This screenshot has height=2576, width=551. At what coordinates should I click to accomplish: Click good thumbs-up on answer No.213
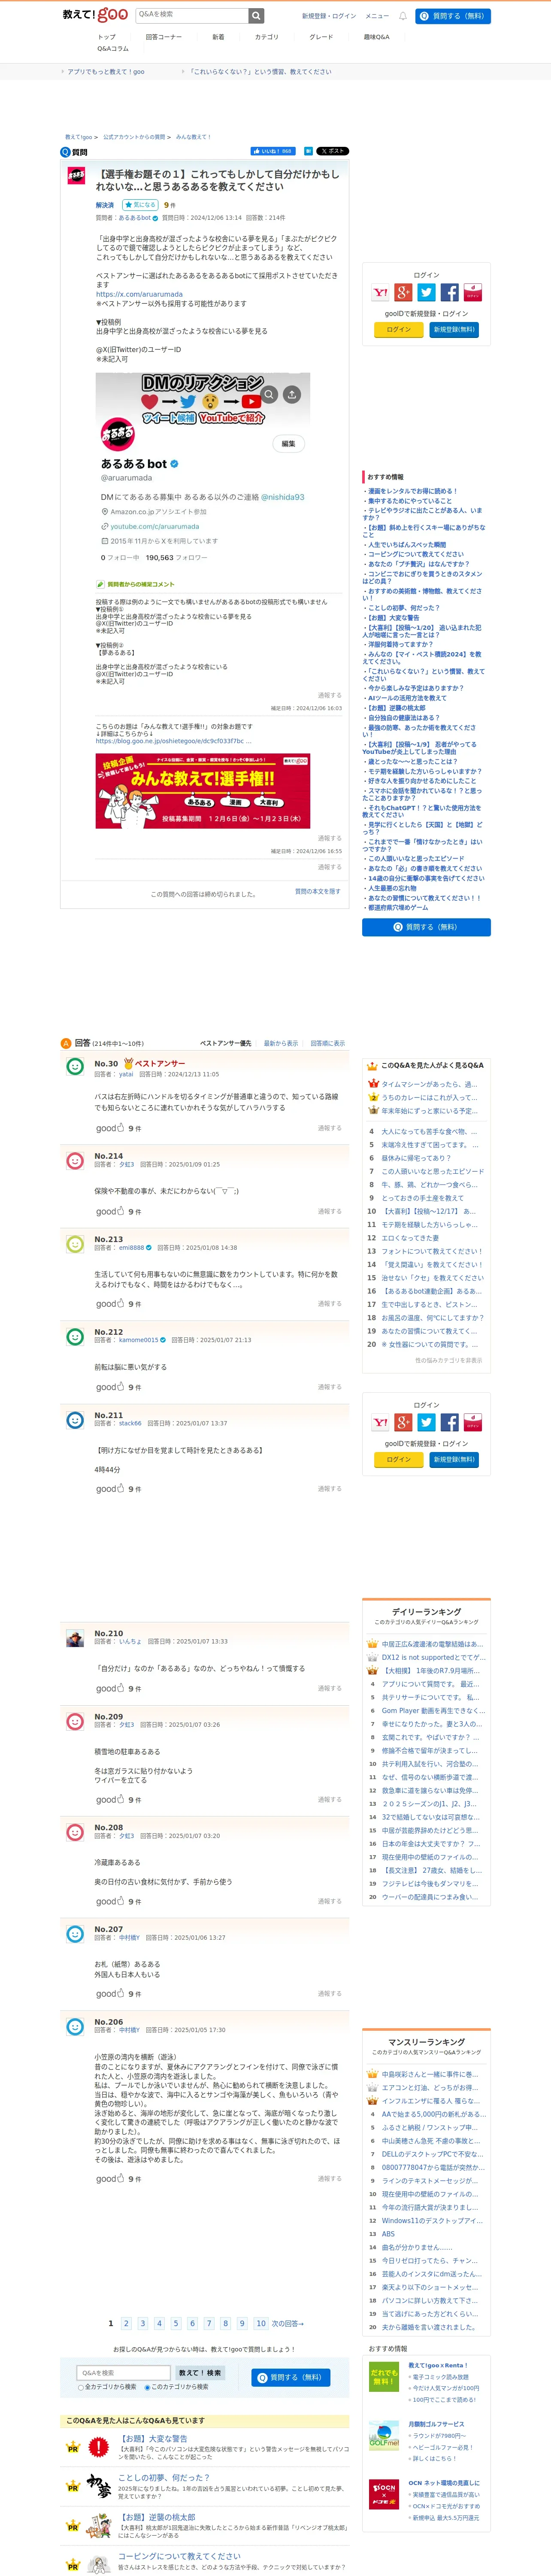110,1304
